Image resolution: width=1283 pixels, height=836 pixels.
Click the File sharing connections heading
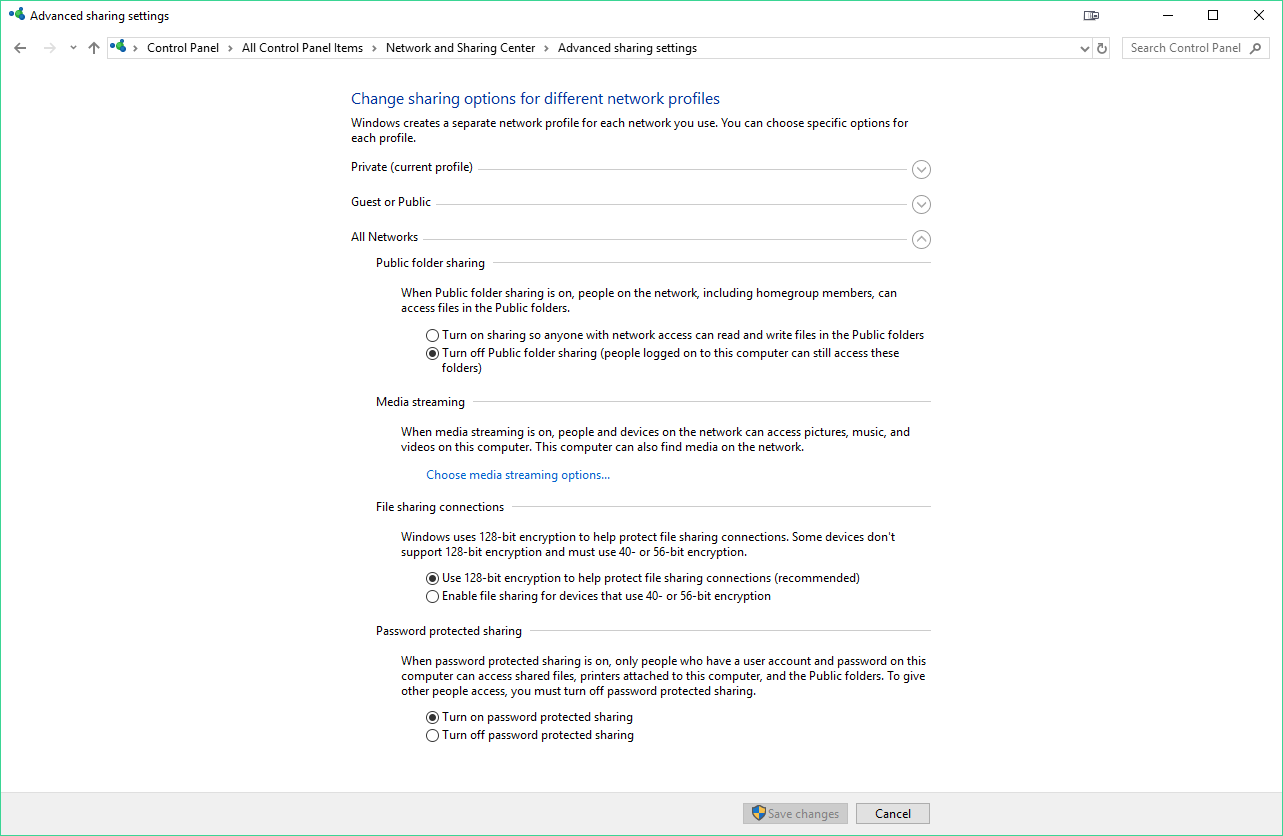click(x=440, y=507)
